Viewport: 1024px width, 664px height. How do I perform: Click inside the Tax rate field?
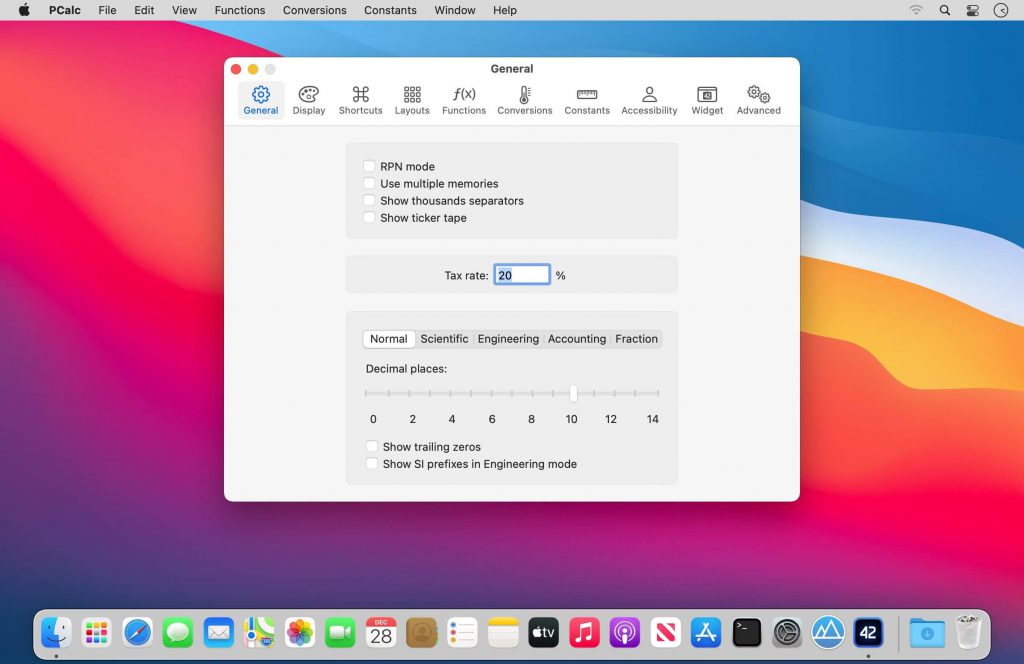point(521,274)
